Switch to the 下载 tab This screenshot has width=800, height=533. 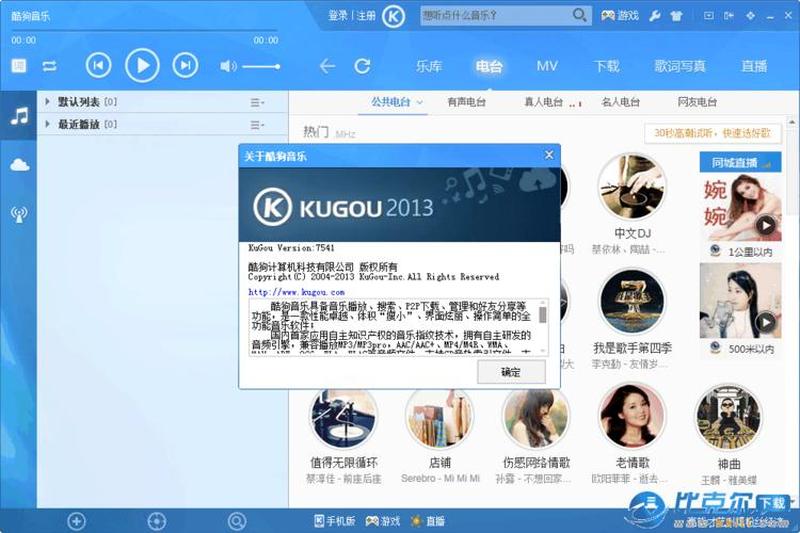tap(606, 66)
